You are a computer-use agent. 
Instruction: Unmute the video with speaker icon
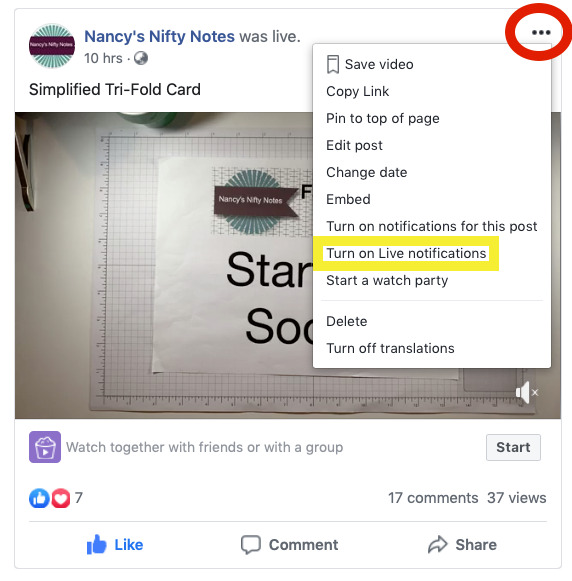(x=526, y=392)
